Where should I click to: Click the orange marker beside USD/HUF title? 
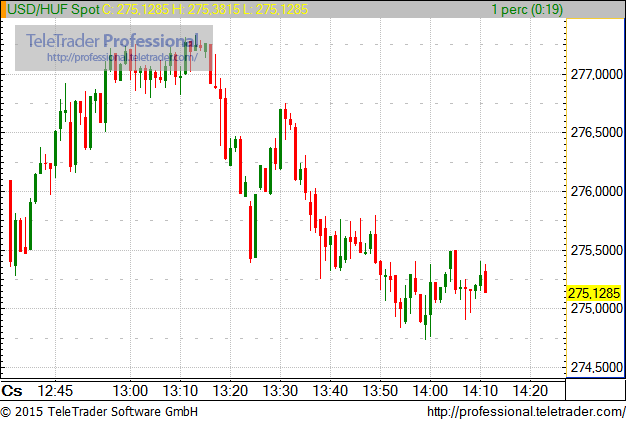click(x=3, y=9)
